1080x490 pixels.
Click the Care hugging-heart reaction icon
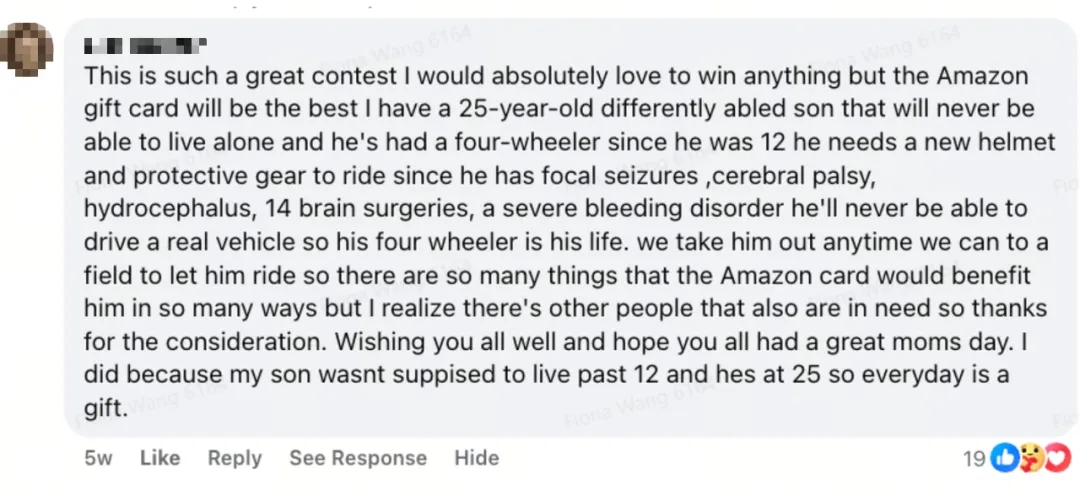1031,458
